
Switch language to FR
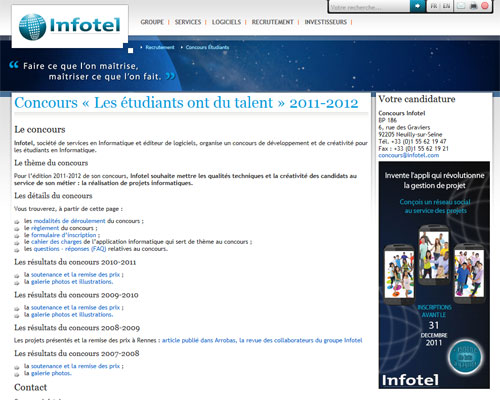coord(434,6)
